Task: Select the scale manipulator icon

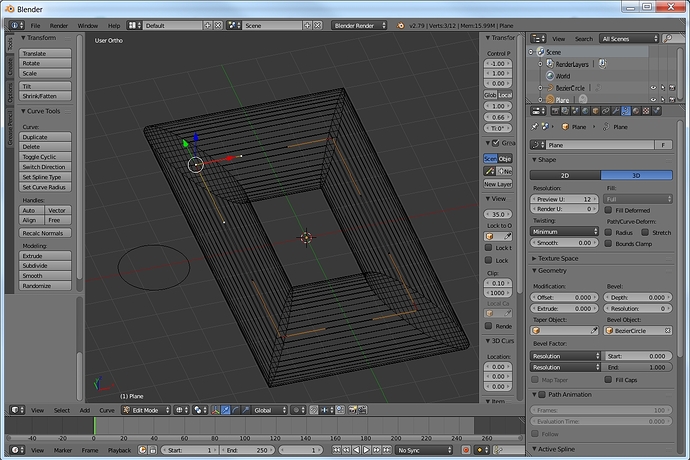Action: pos(246,410)
